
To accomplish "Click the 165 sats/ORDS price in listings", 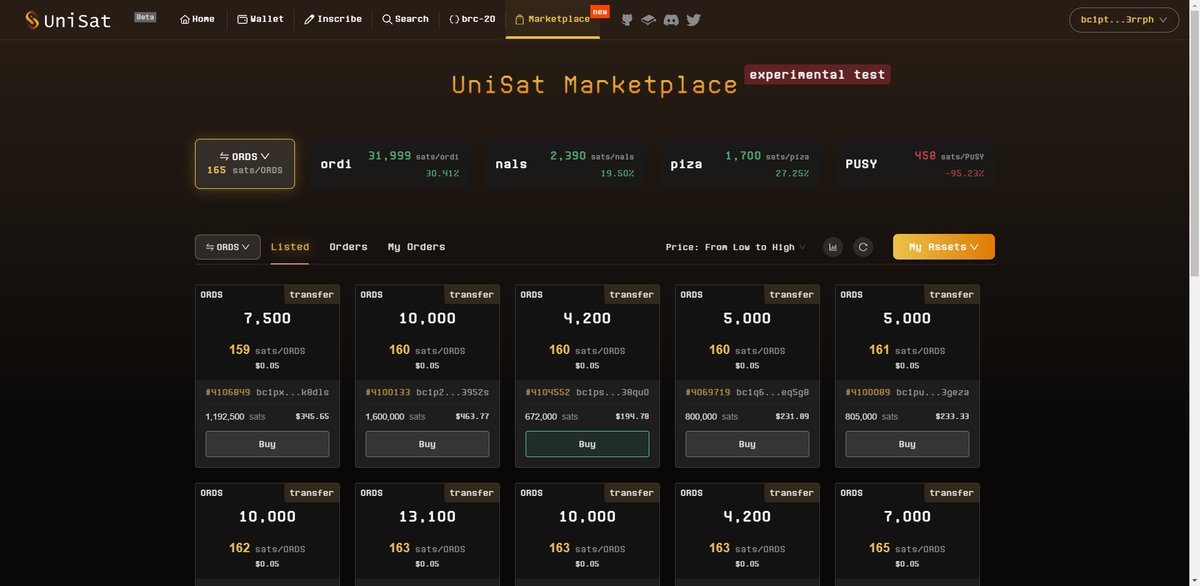I will pyautogui.click(x=907, y=548).
